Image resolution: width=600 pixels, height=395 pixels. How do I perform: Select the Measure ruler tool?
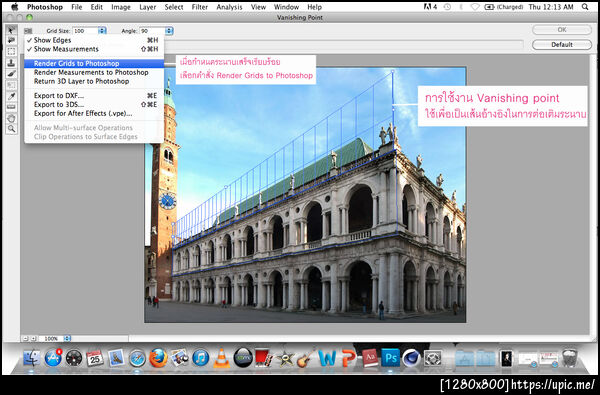11,107
